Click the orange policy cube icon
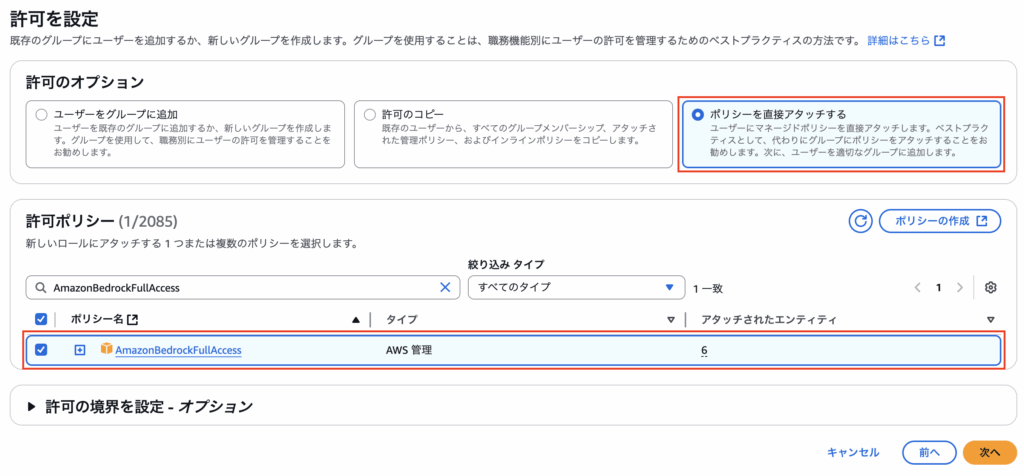 106,349
